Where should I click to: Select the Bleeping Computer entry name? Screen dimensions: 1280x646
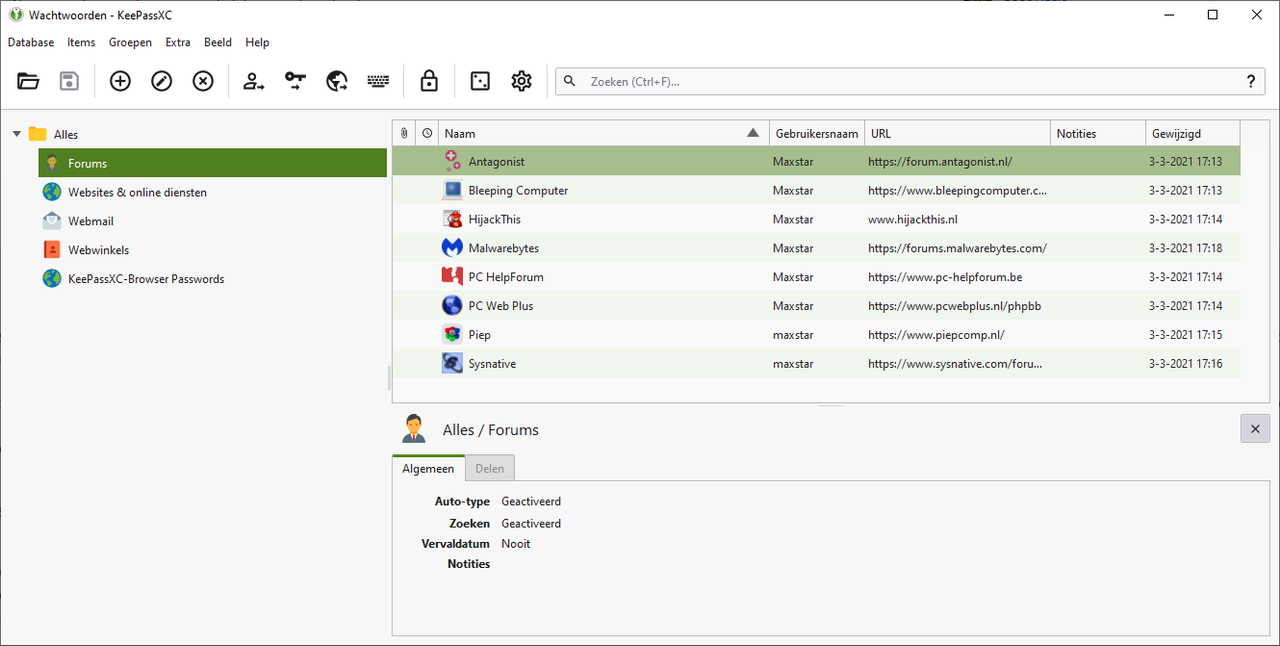point(518,190)
